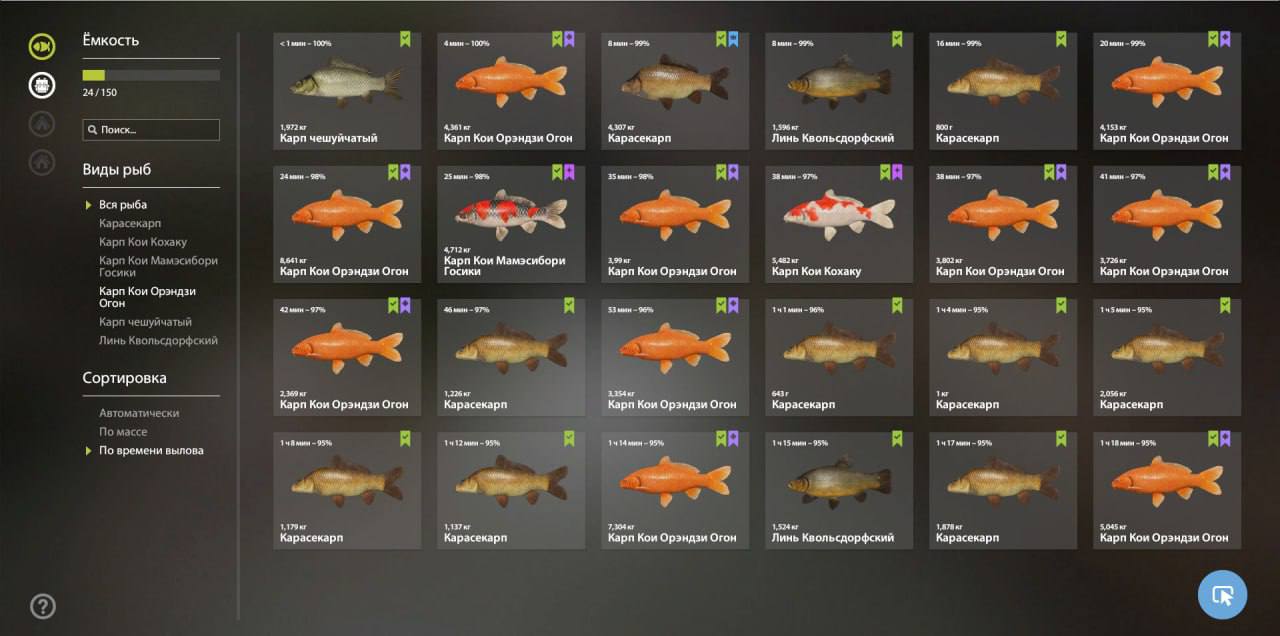Select Карп чешуйчатый in species list
The image size is (1280, 636).
(x=145, y=322)
